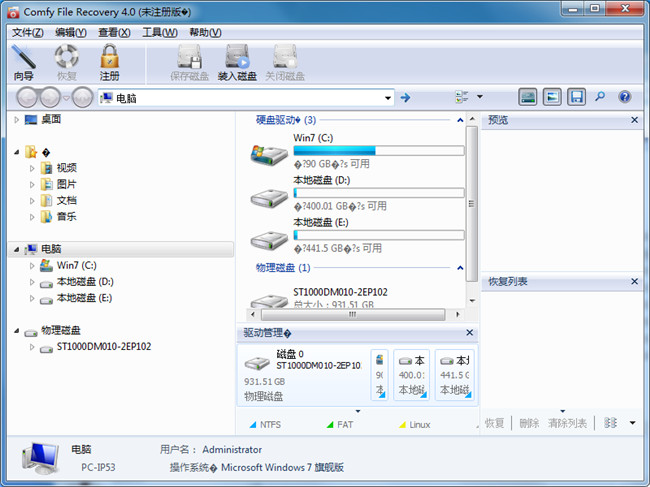Image resolution: width=650 pixels, height=487 pixels.
Task: Open the back/forward history dropdown arrow
Action: (x=66, y=98)
